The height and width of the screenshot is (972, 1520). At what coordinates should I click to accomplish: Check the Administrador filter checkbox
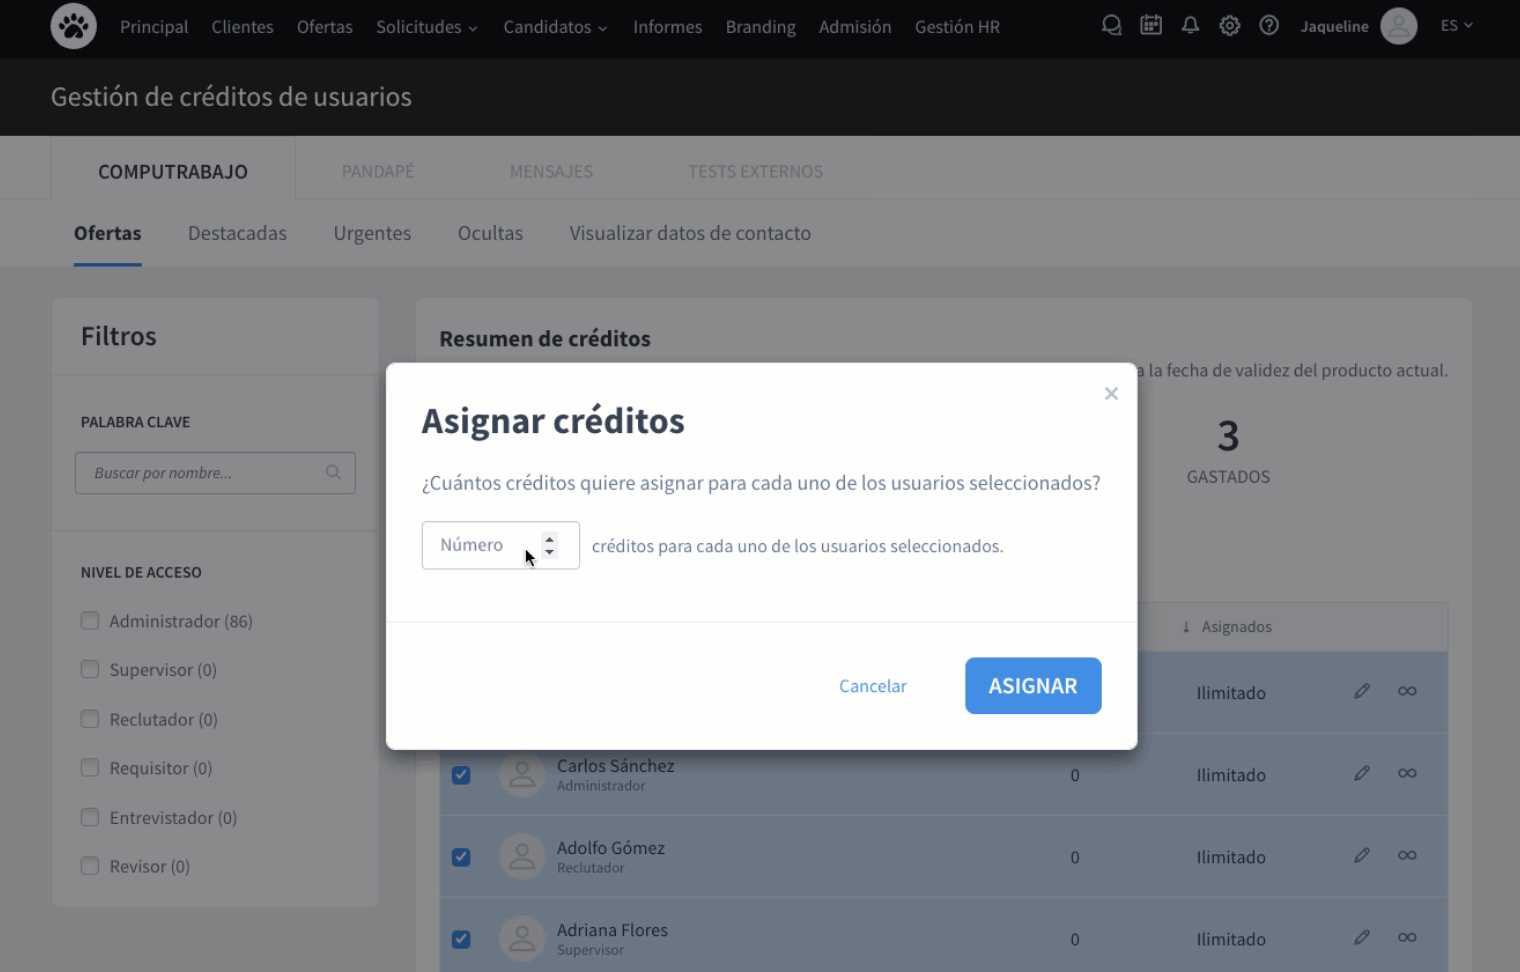click(x=89, y=620)
